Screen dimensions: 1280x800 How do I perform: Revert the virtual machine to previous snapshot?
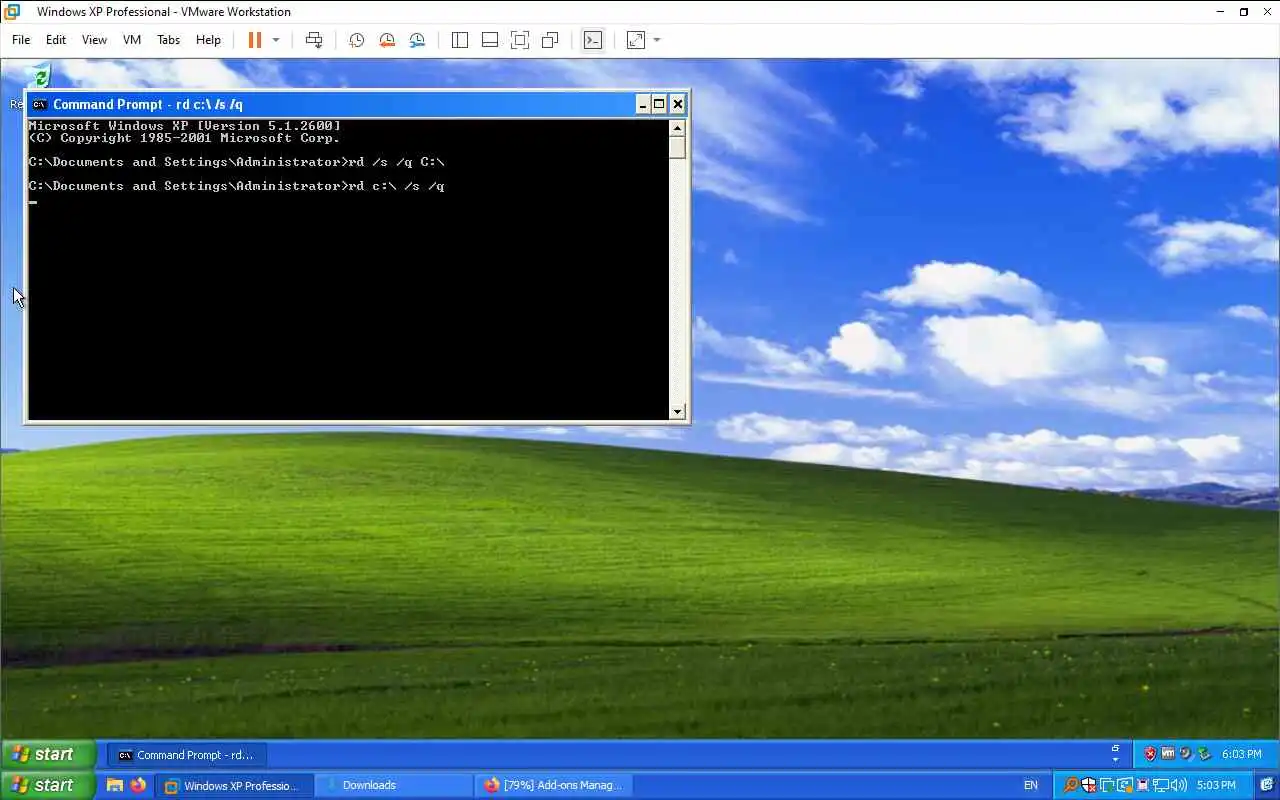click(x=387, y=40)
